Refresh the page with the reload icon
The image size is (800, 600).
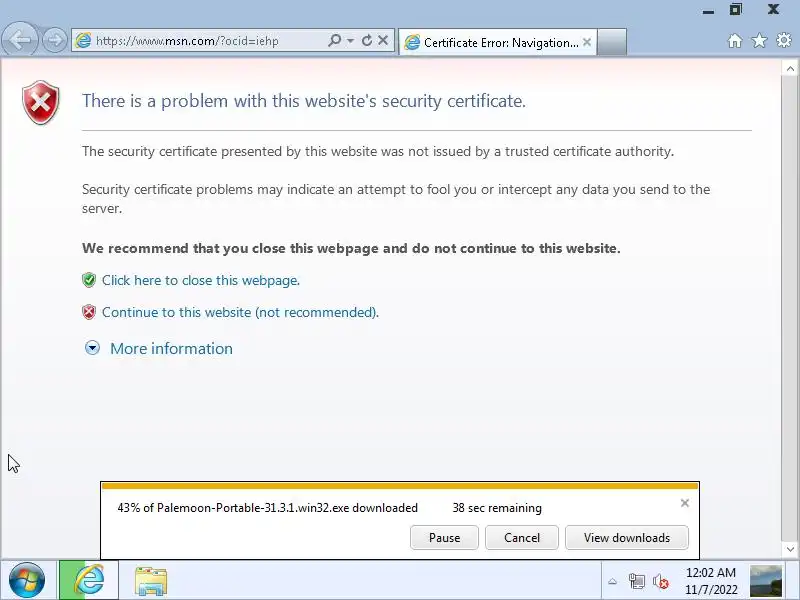pos(366,40)
